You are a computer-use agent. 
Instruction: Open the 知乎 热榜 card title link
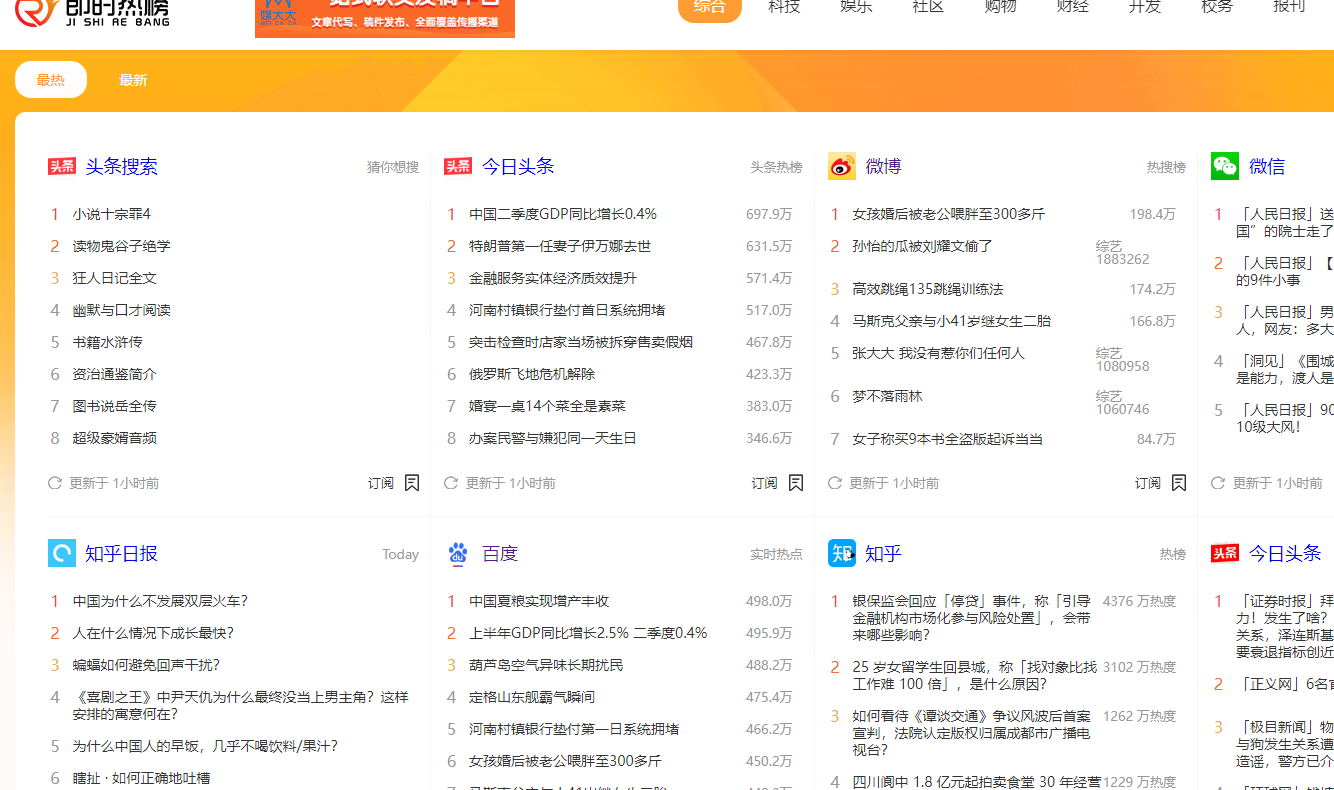pyautogui.click(x=883, y=553)
